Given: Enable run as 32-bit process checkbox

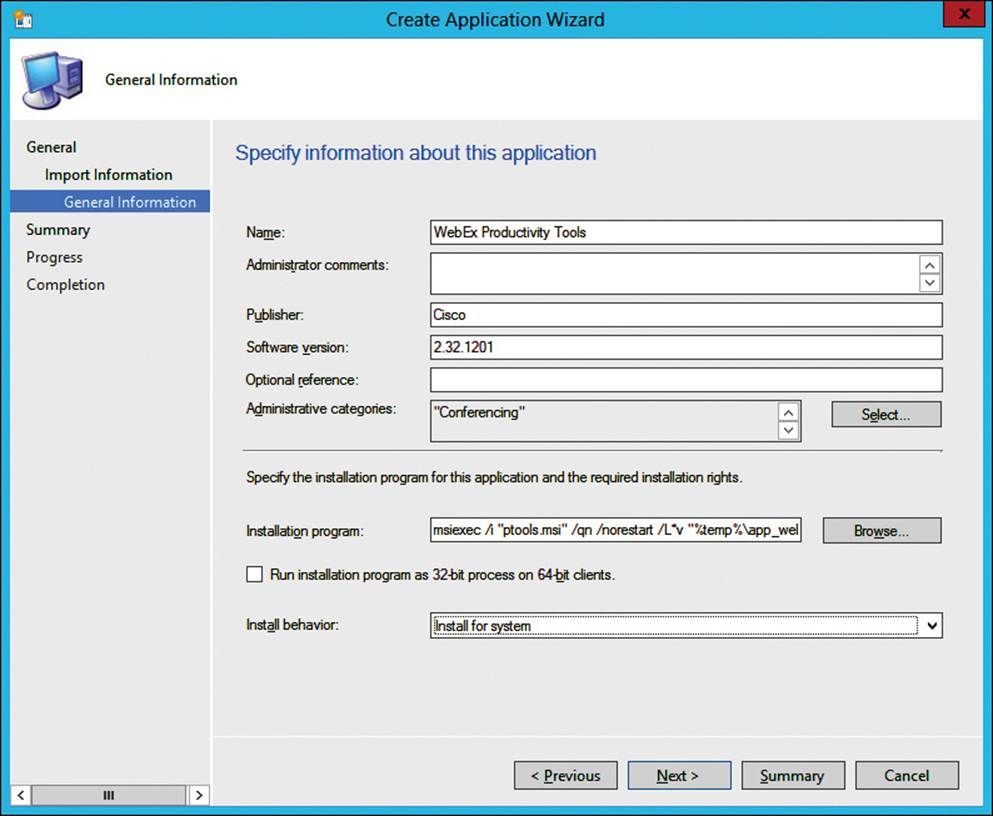Looking at the screenshot, I should (255, 574).
